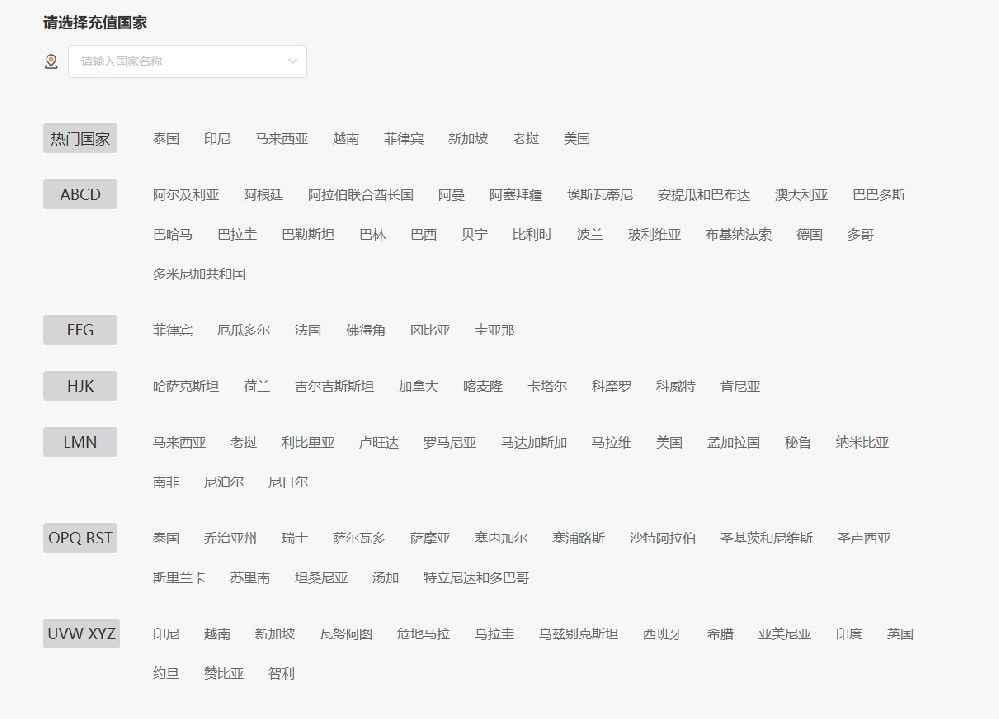Image resolution: width=999 pixels, height=719 pixels.
Task: Select the HJK category label
Action: click(80, 386)
